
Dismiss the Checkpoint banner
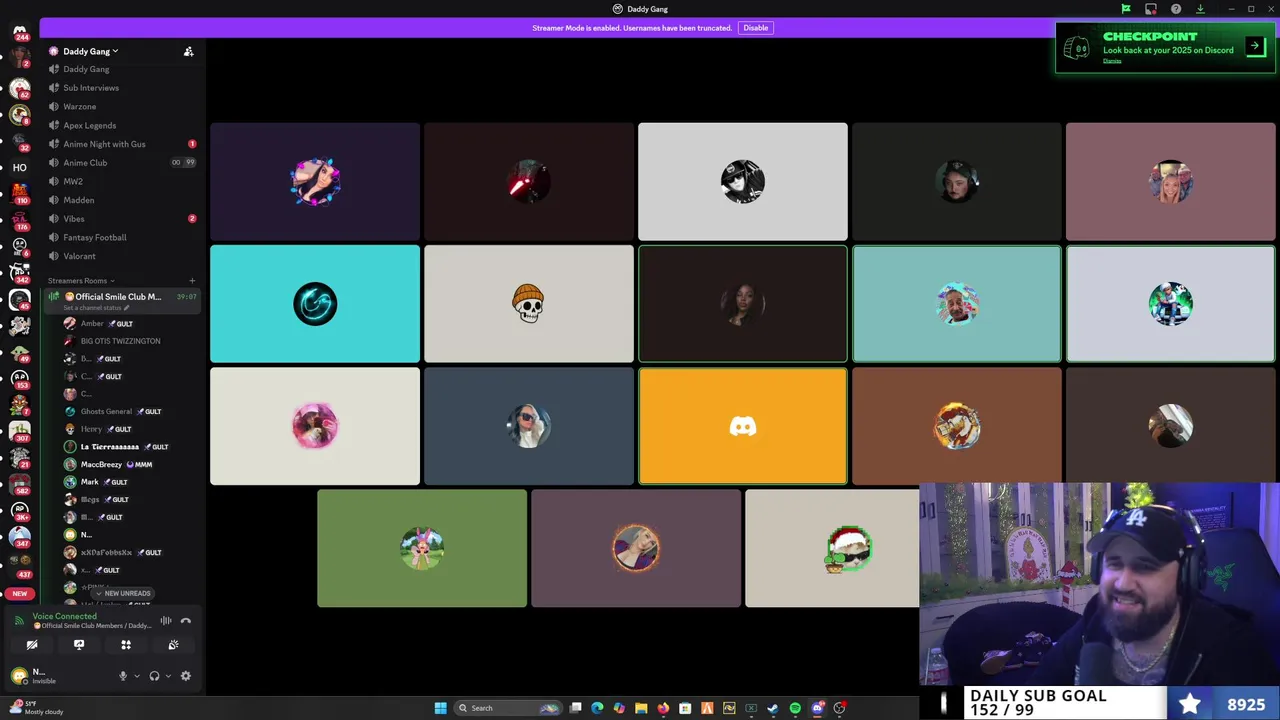pyautogui.click(x=1112, y=61)
